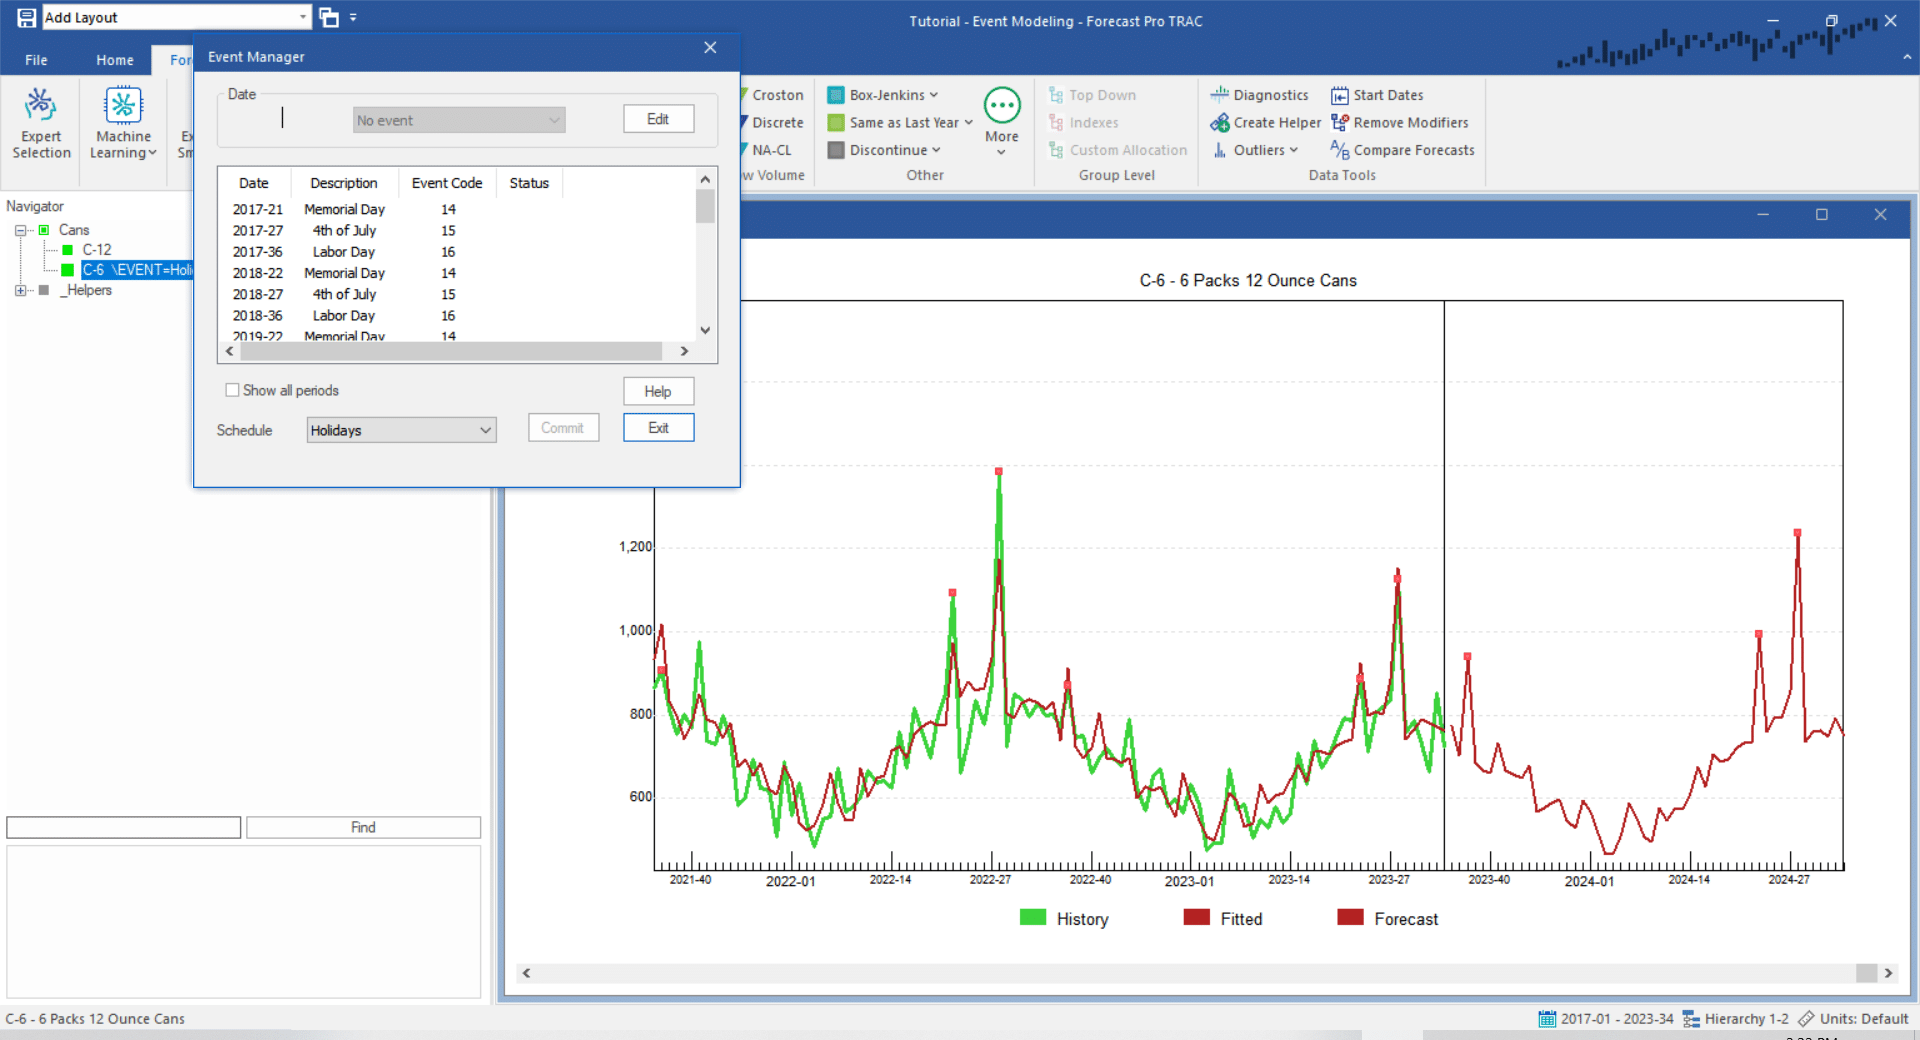
Task: Select the 2018-36 Labor Day row
Action: click(x=457, y=315)
